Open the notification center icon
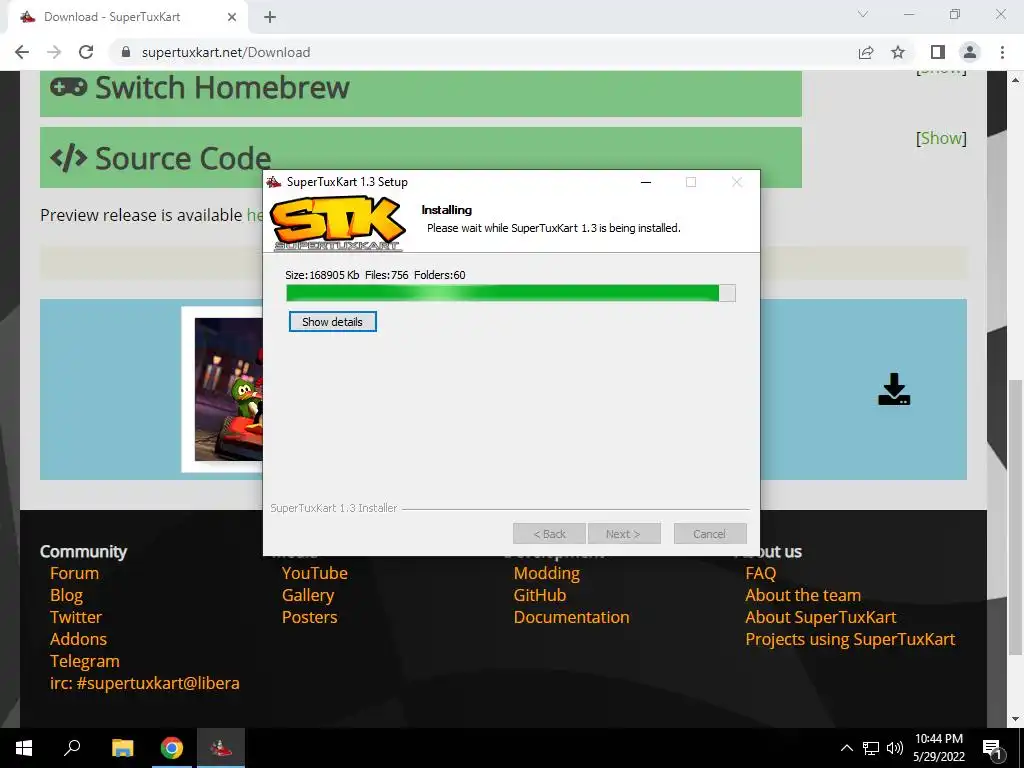This screenshot has height=768, width=1024. point(992,748)
